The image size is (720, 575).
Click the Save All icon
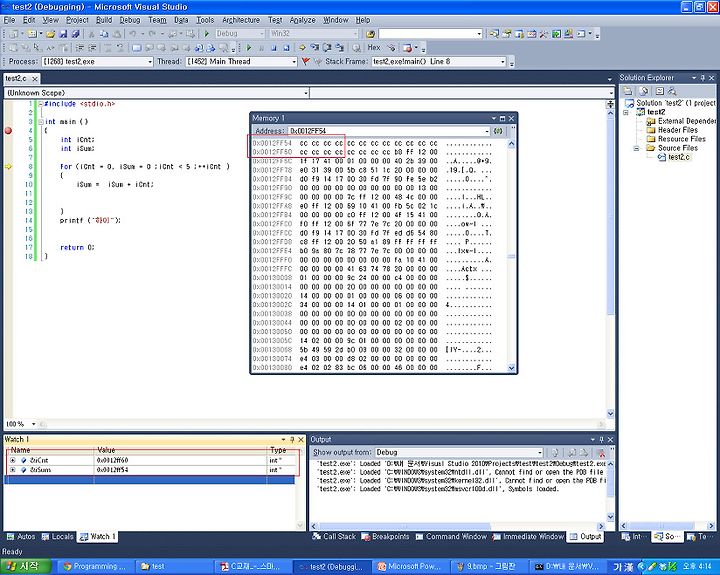pyautogui.click(x=76, y=34)
